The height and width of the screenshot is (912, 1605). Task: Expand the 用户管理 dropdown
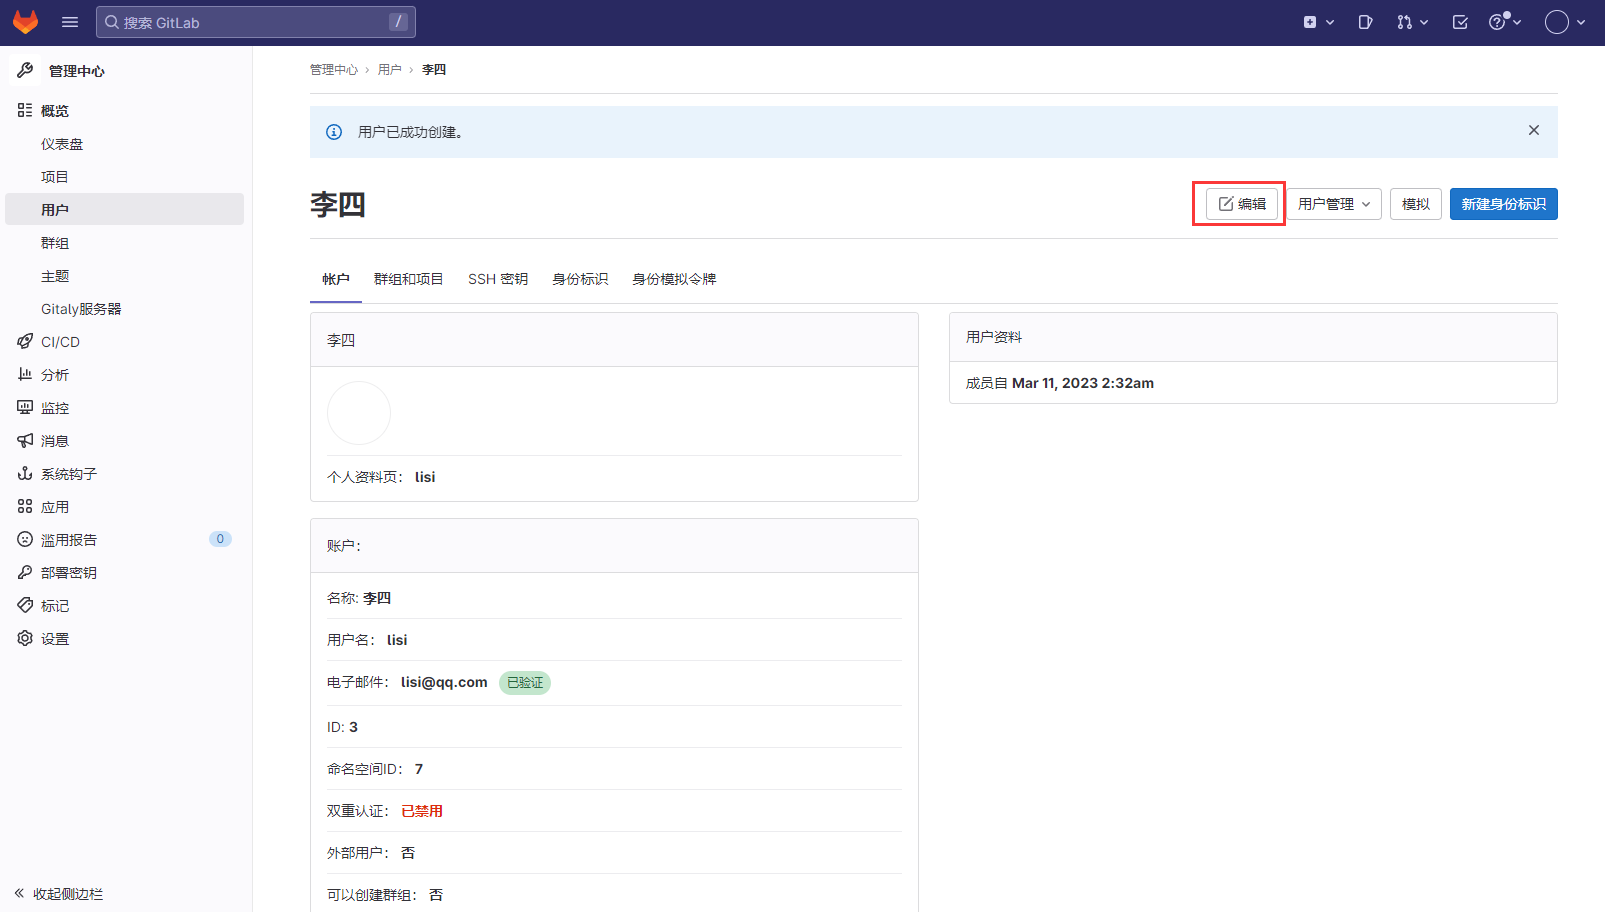[1333, 204]
